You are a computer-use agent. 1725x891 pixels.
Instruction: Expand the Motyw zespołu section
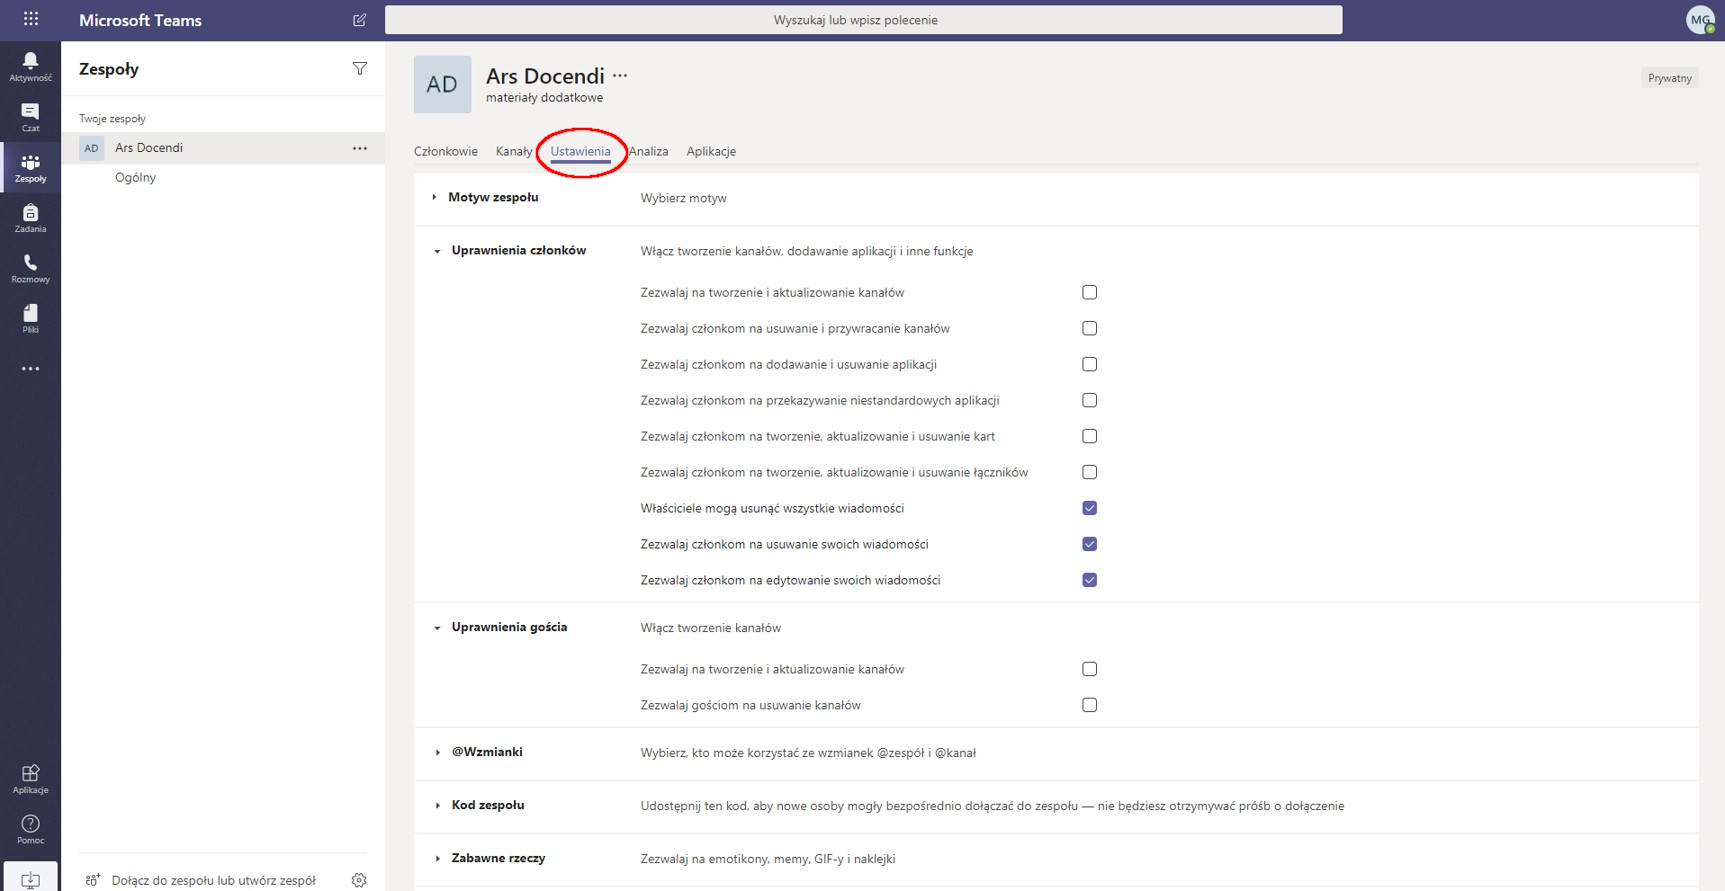(434, 197)
